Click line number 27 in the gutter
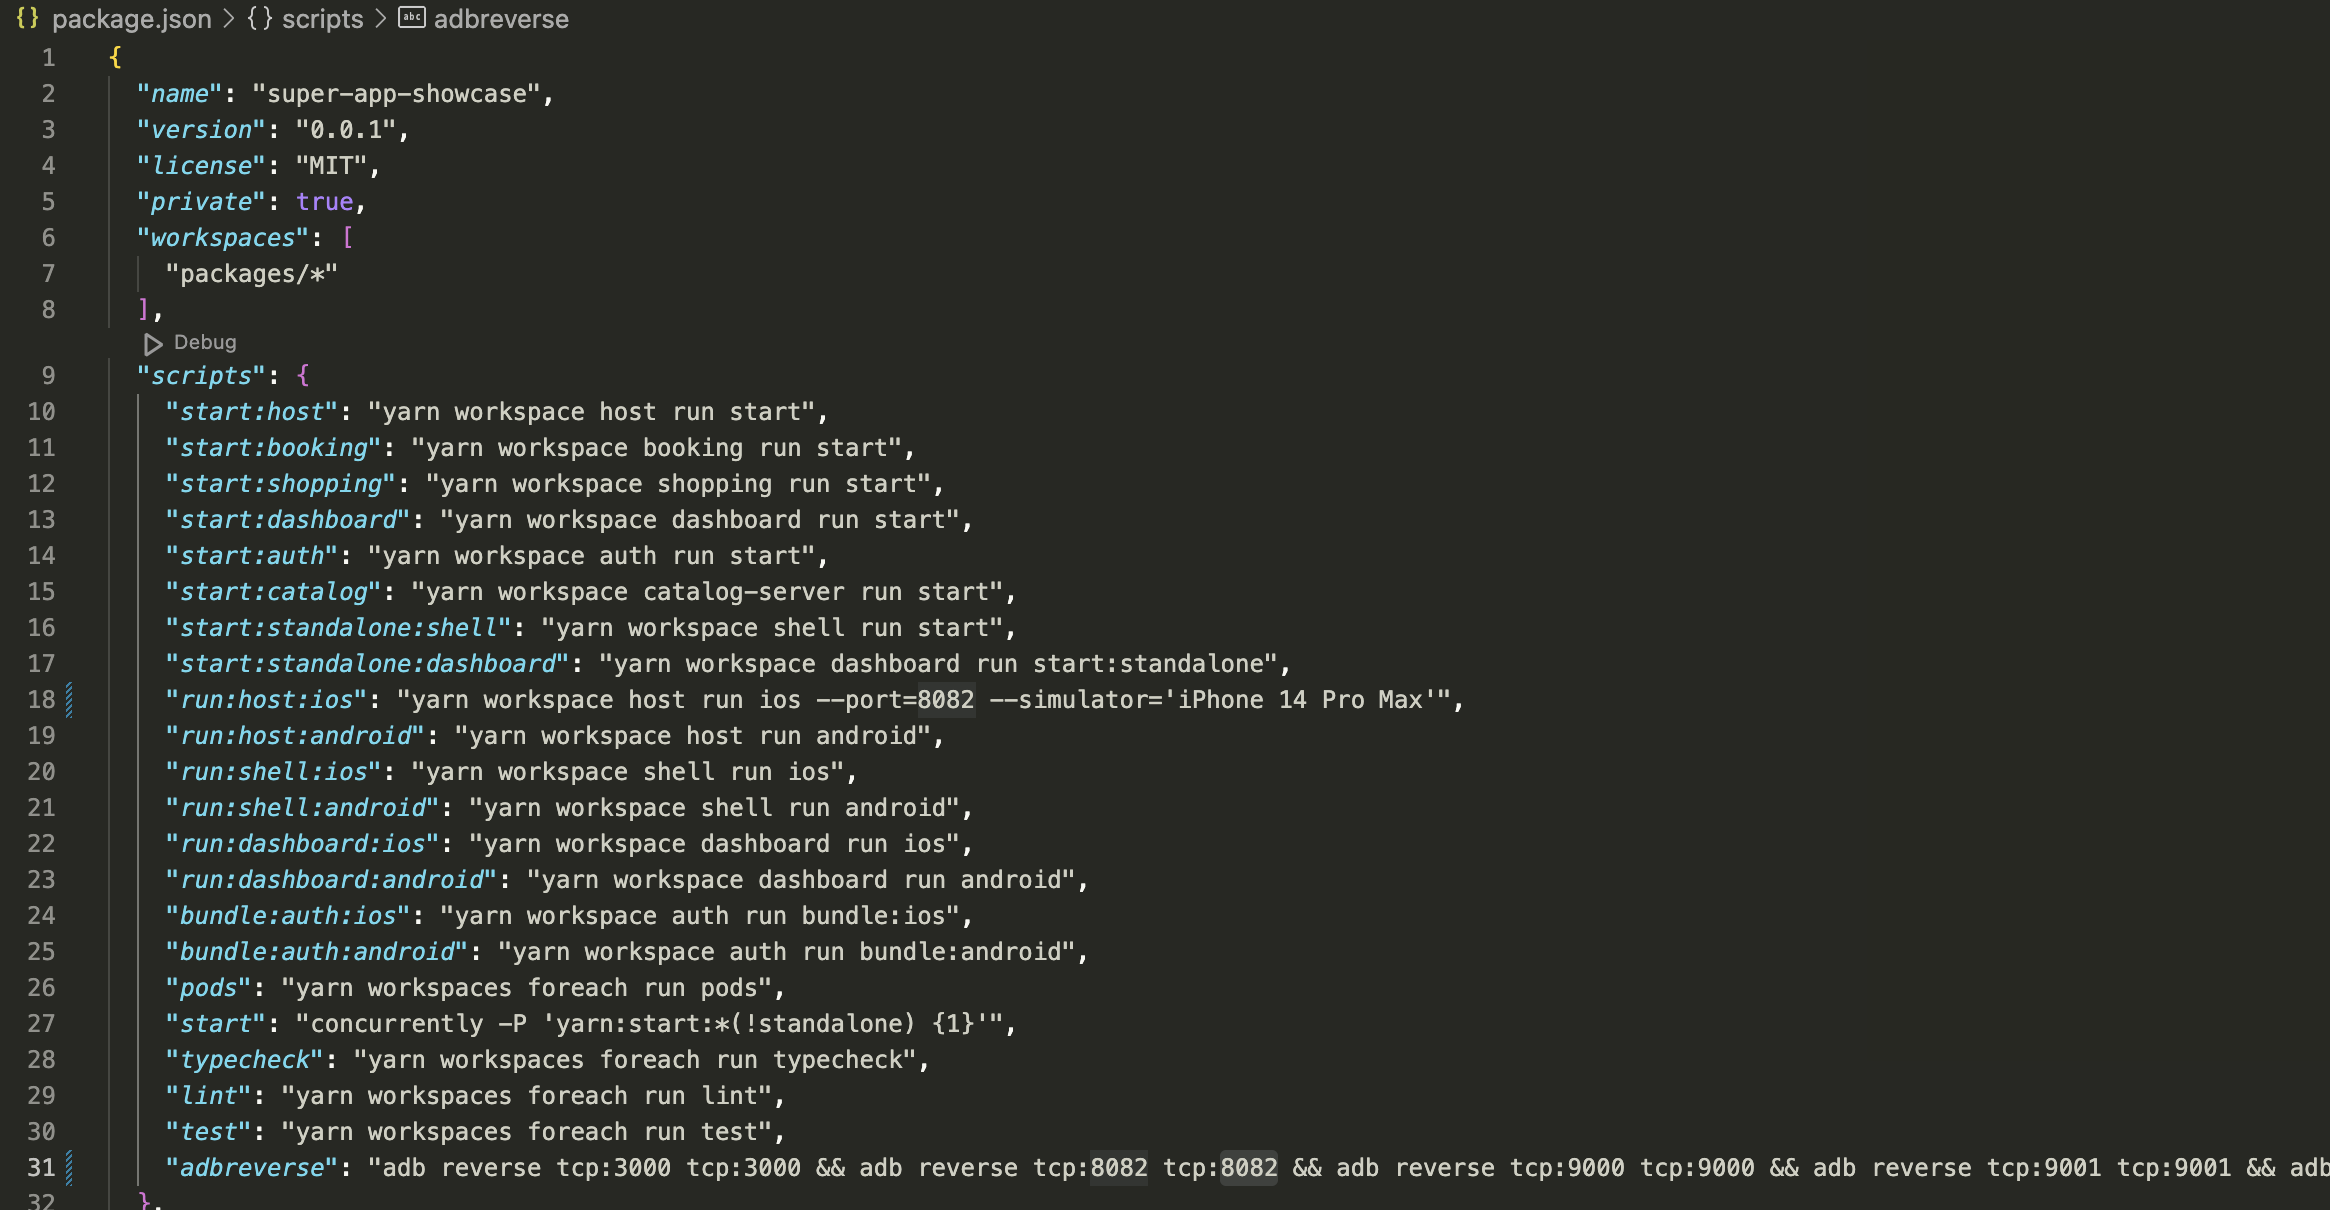The width and height of the screenshot is (2330, 1210). [x=42, y=1023]
